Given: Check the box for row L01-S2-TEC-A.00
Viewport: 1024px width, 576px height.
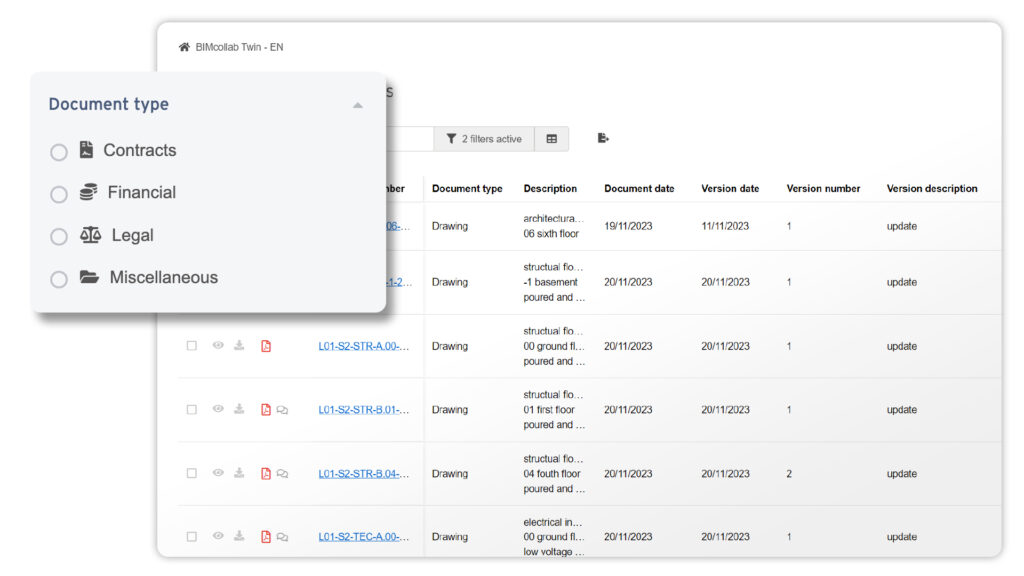Looking at the screenshot, I should click(x=192, y=537).
